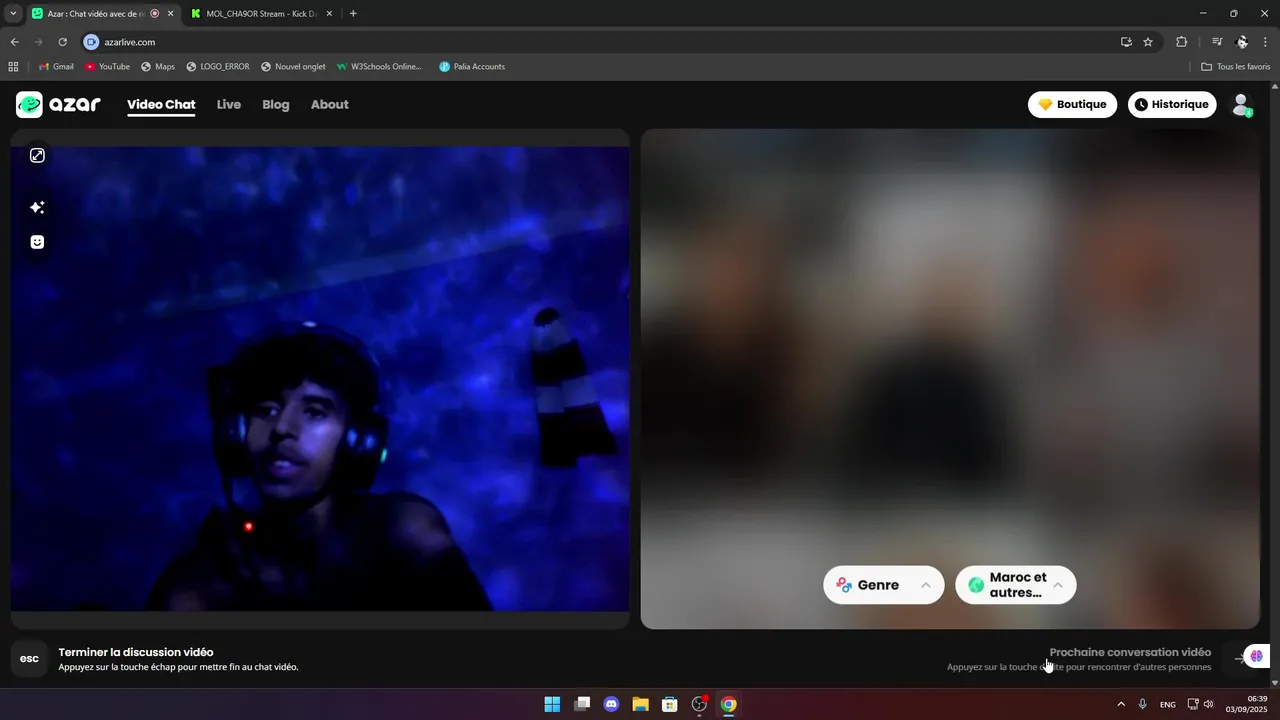Open the Gmail bookmark

tap(56, 67)
